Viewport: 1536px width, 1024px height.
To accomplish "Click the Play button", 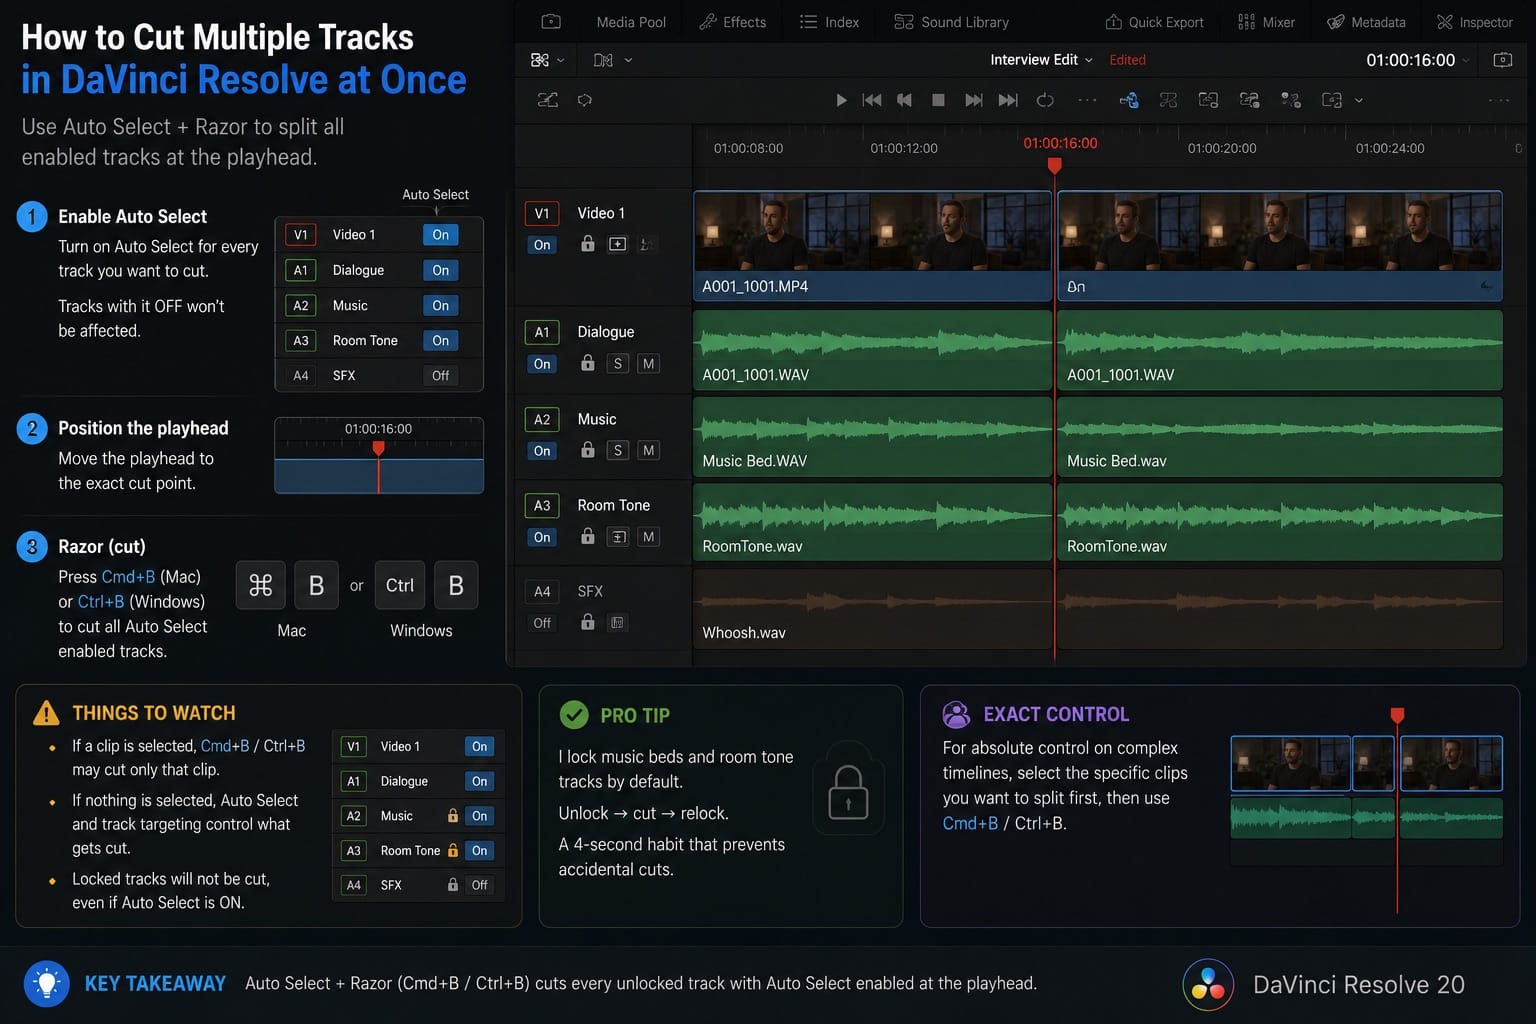I will 841,100.
